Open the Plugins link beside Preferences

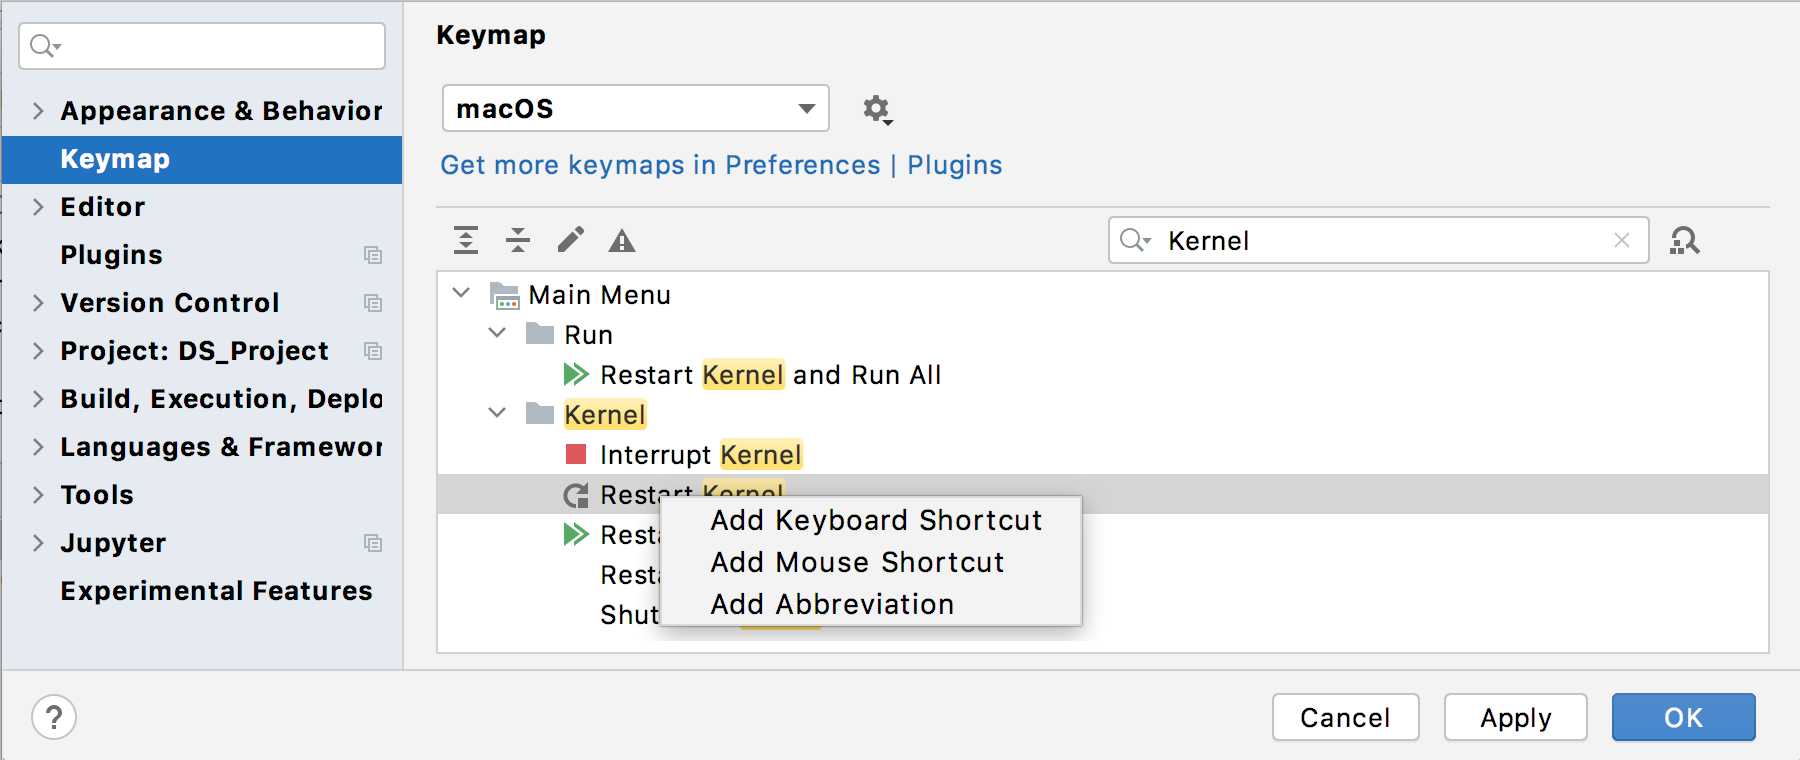(954, 165)
